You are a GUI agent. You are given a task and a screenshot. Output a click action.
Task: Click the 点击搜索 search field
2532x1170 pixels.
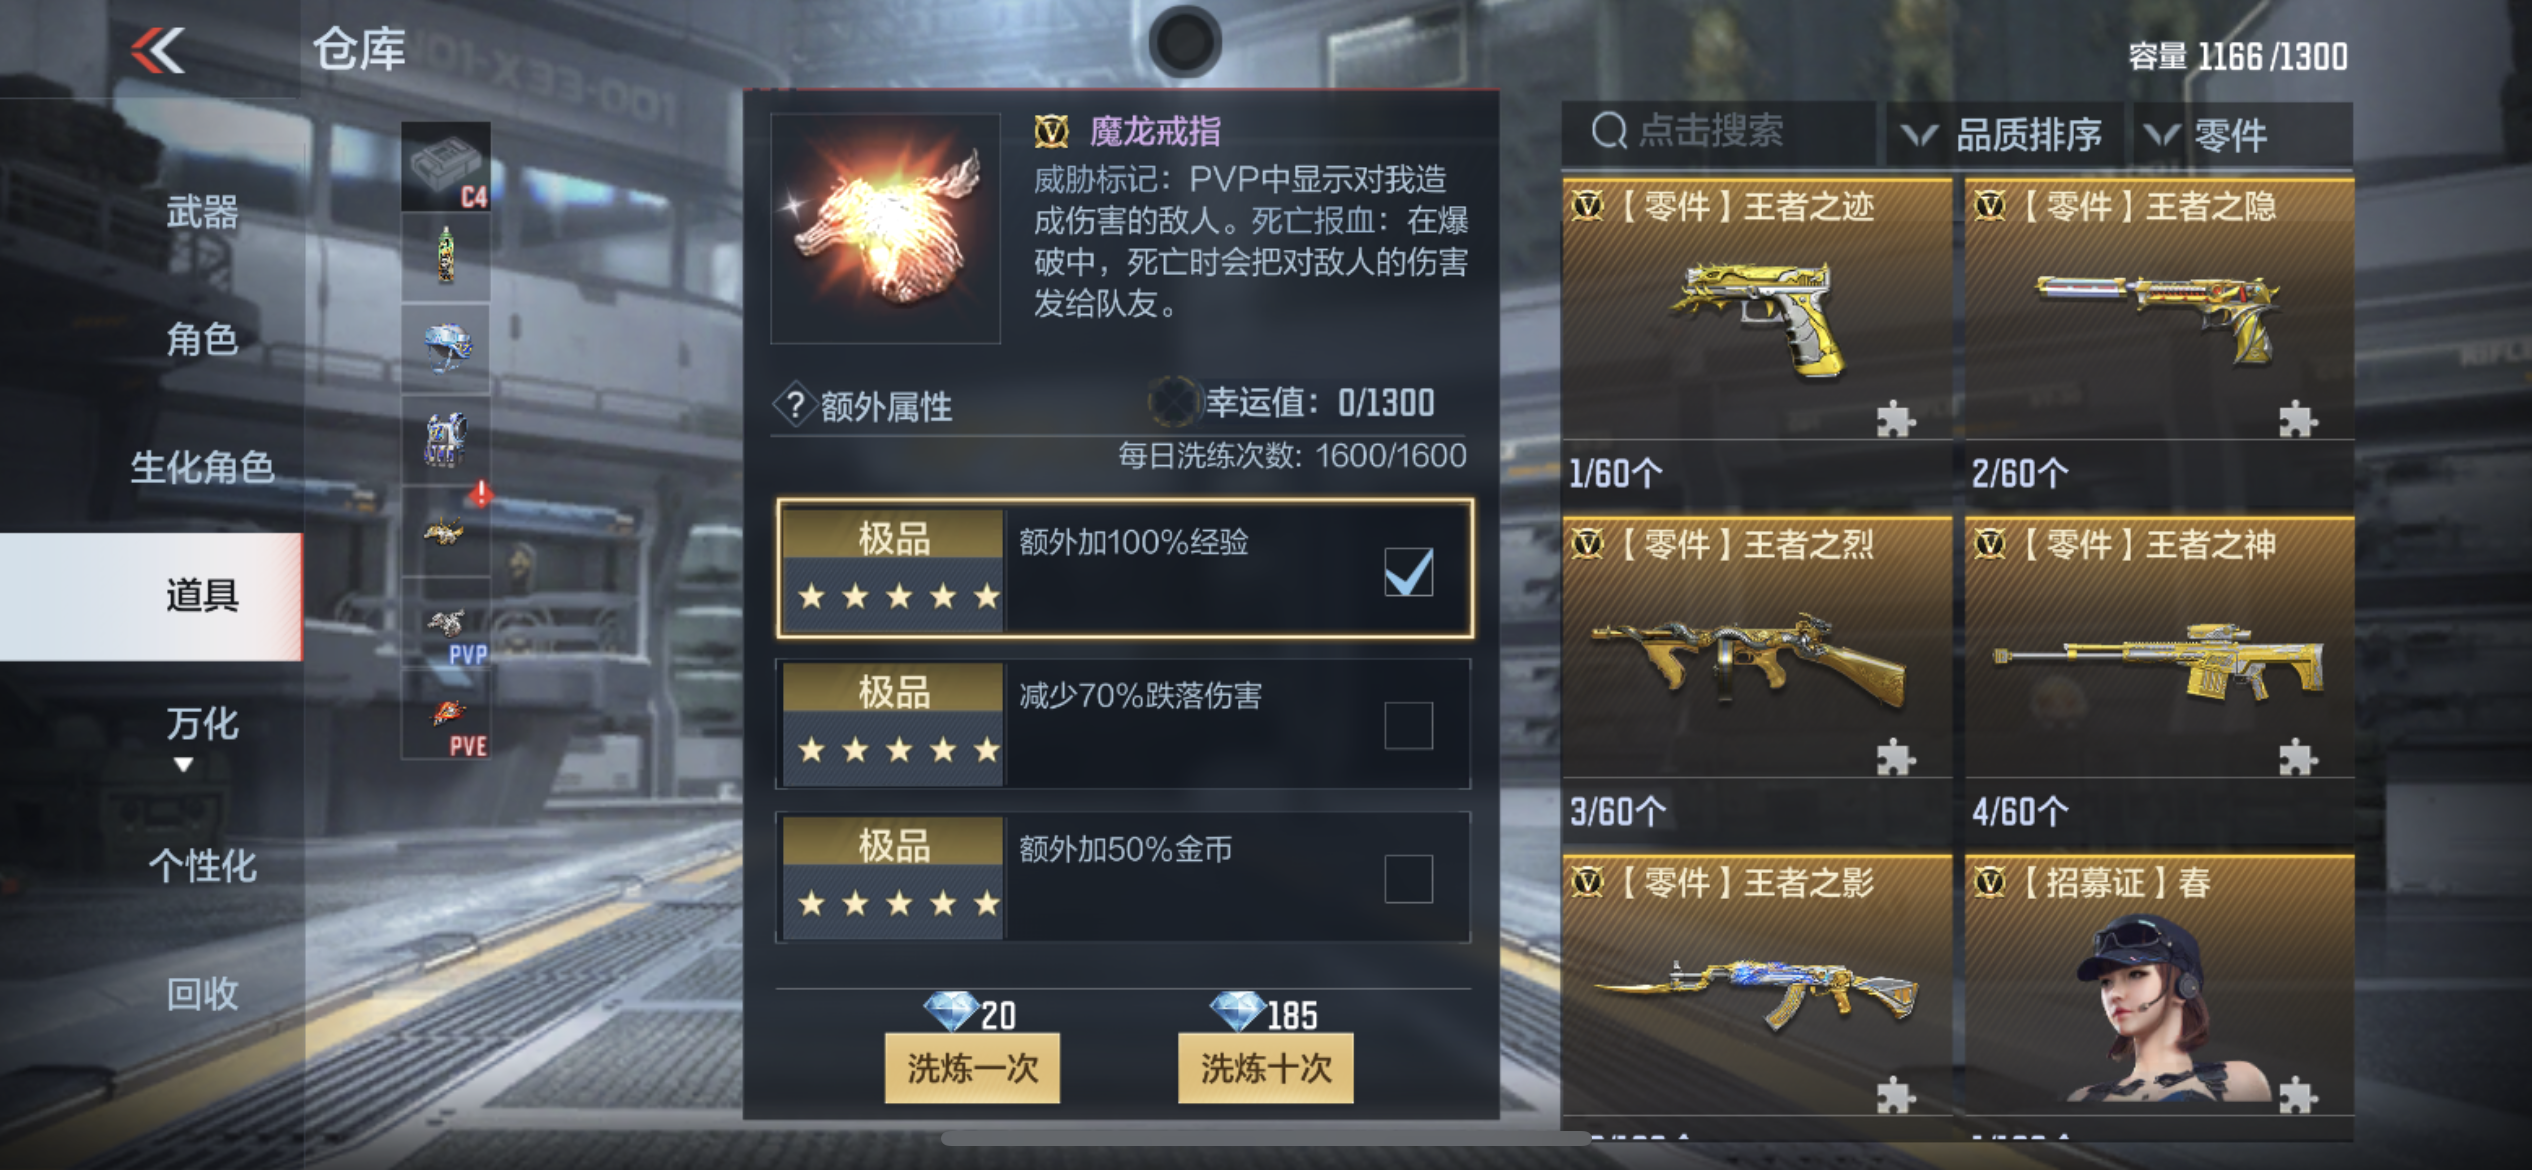(1718, 131)
